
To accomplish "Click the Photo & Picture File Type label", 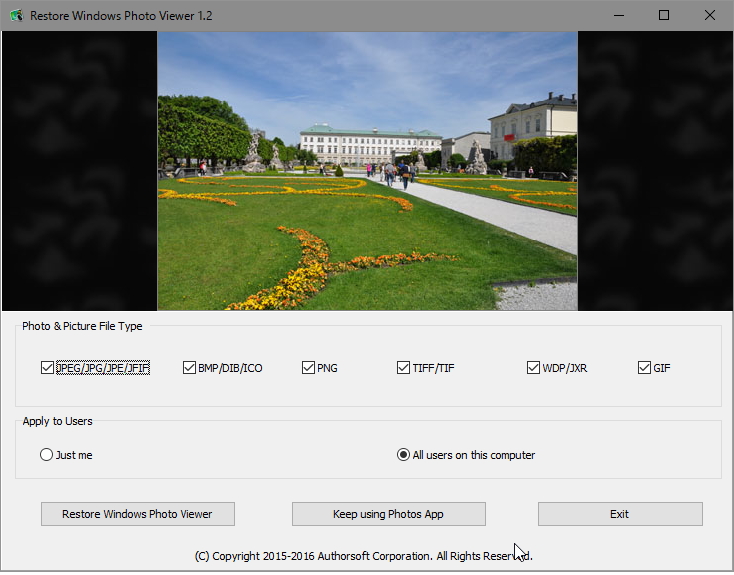I will (82, 326).
